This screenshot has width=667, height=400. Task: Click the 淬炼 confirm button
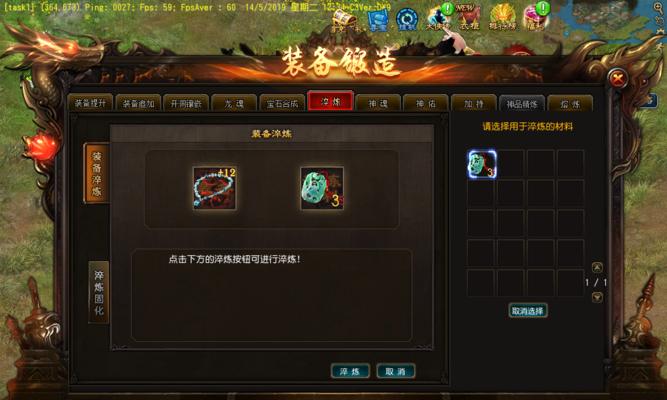tap(350, 371)
